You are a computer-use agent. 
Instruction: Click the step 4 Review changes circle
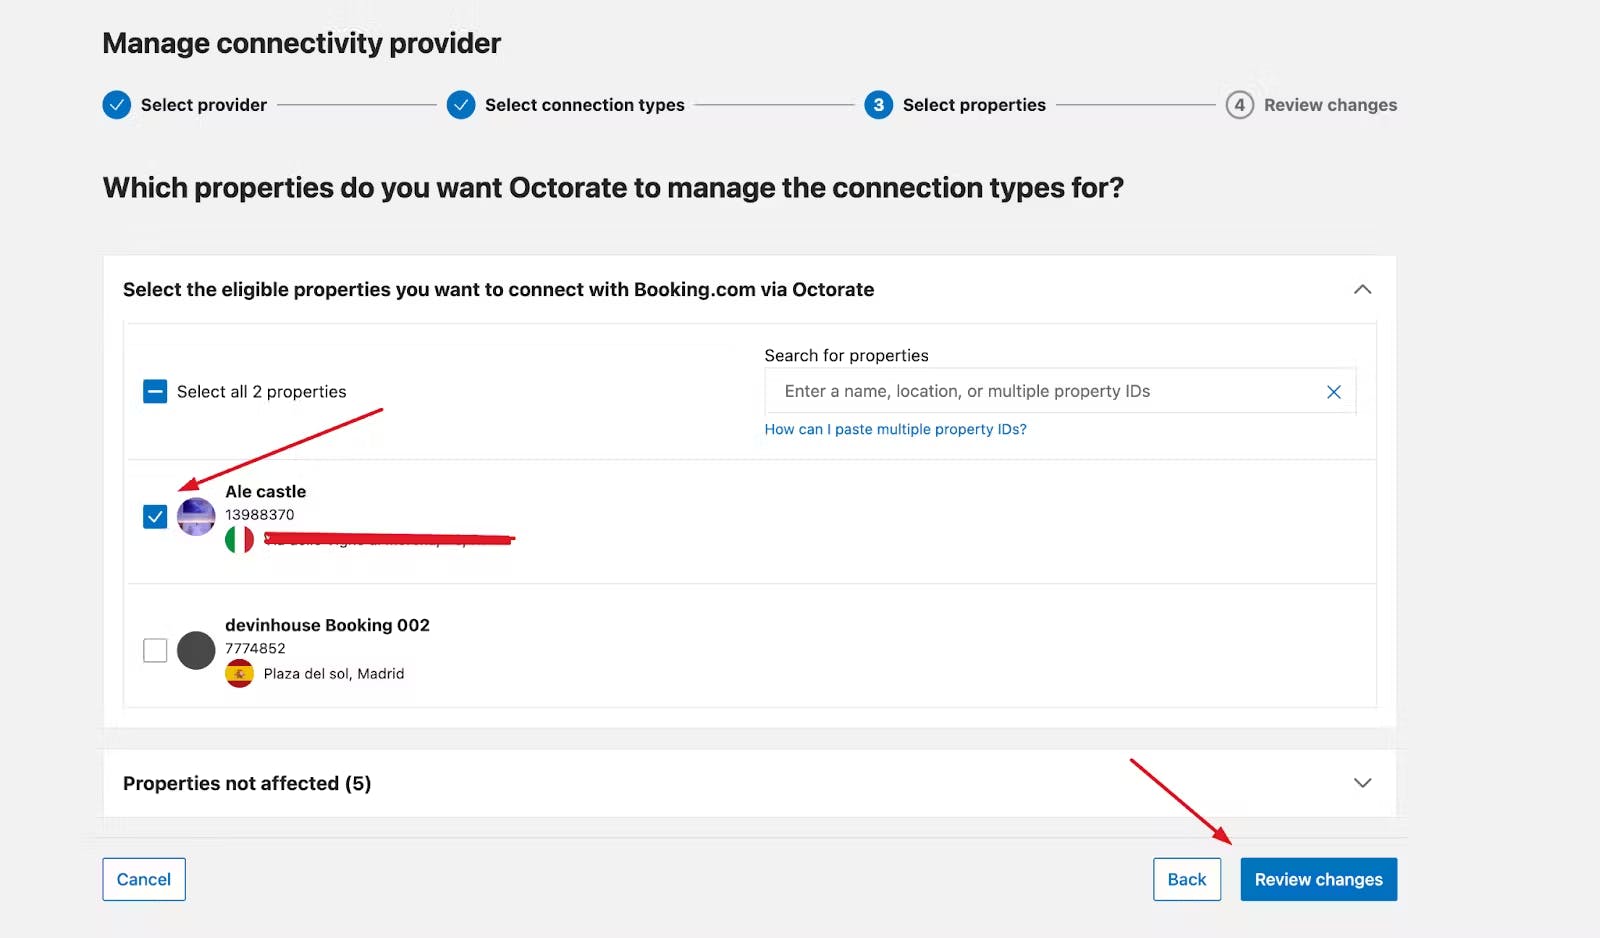point(1239,105)
